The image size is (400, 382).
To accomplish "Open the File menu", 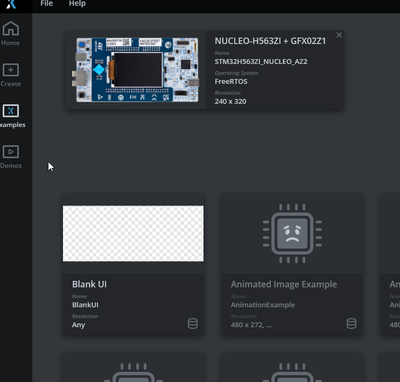I will point(47,4).
